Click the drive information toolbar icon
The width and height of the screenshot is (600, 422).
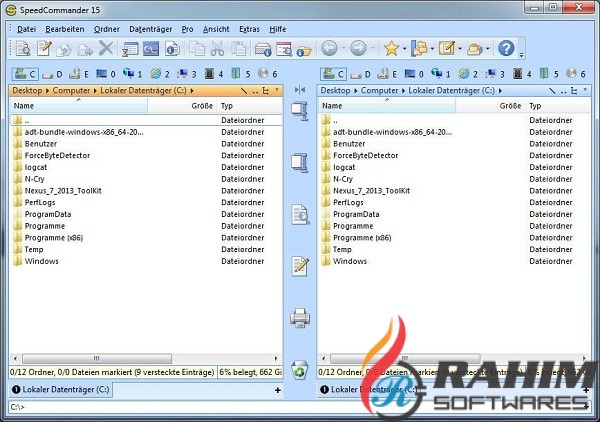(x=263, y=49)
